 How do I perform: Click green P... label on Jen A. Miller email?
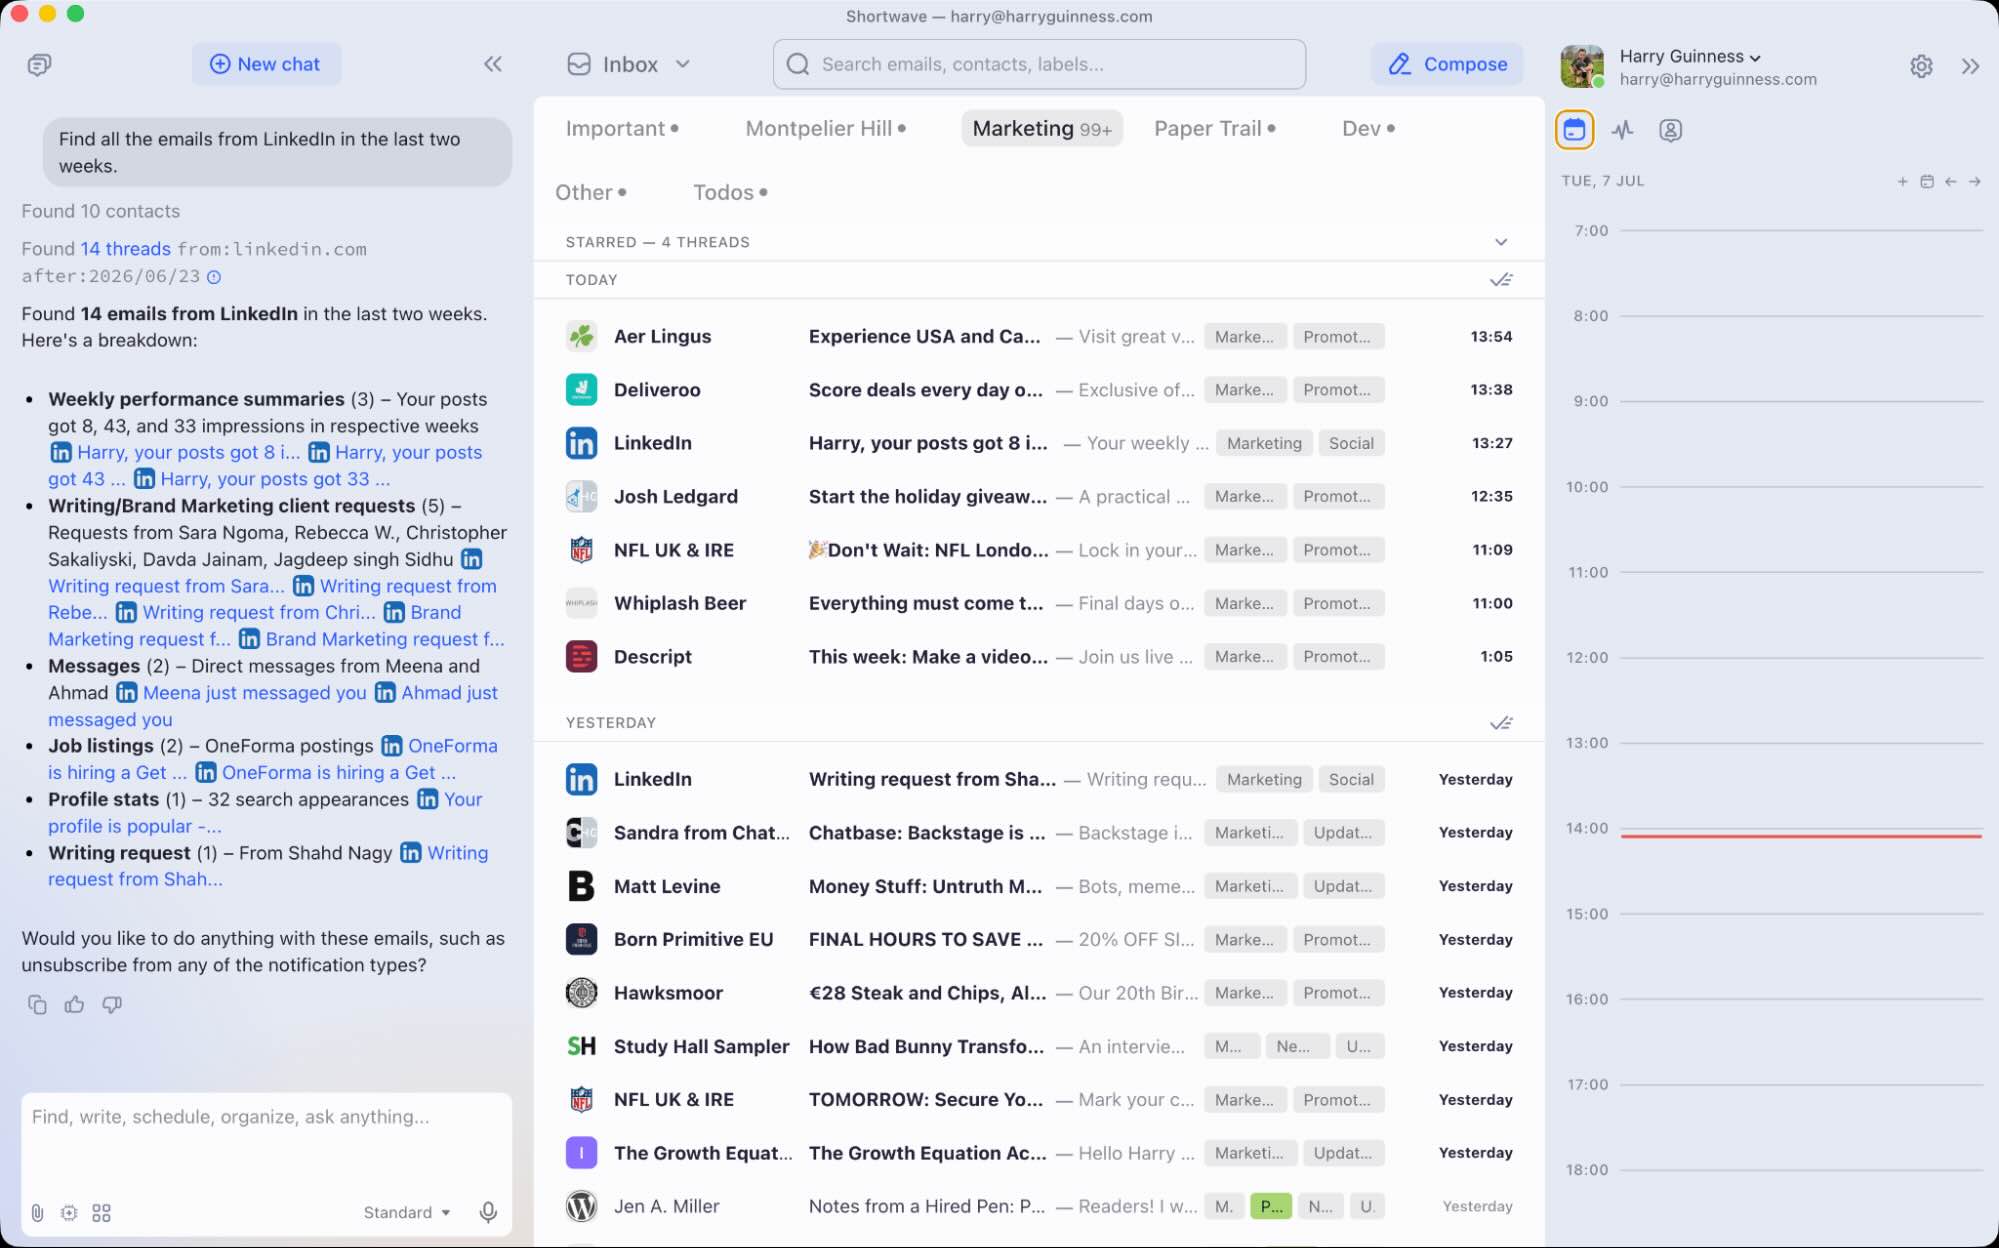tap(1271, 1206)
